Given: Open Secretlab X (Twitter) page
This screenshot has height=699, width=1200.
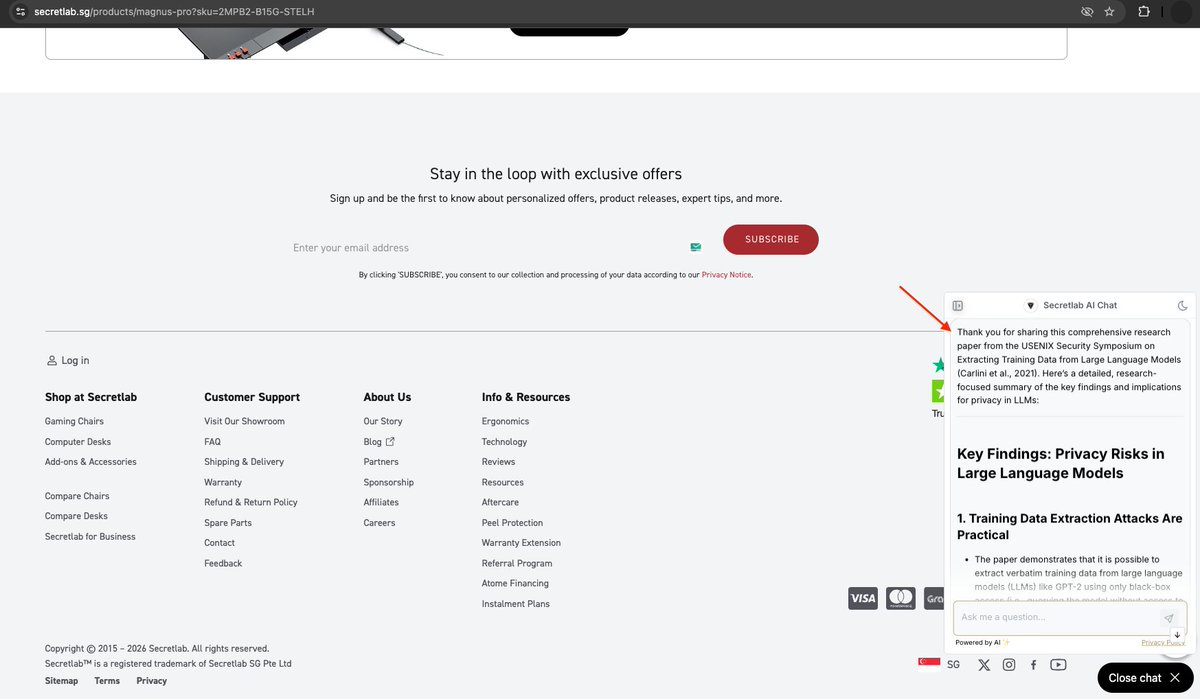Looking at the screenshot, I should pos(984,665).
